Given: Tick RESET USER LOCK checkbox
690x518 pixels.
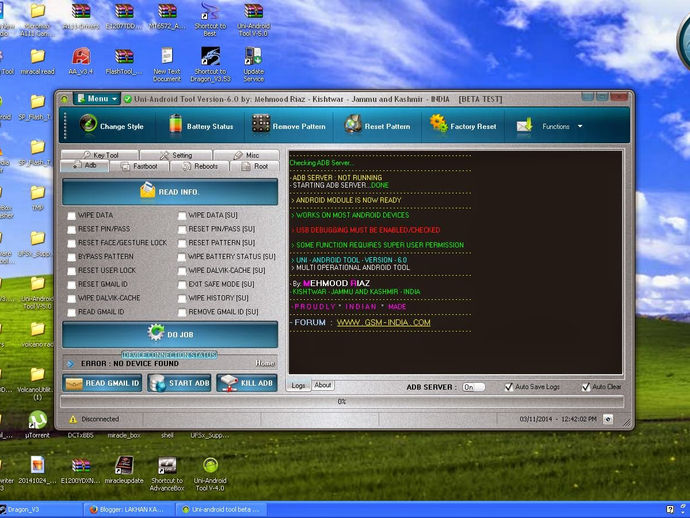Looking at the screenshot, I should [72, 271].
